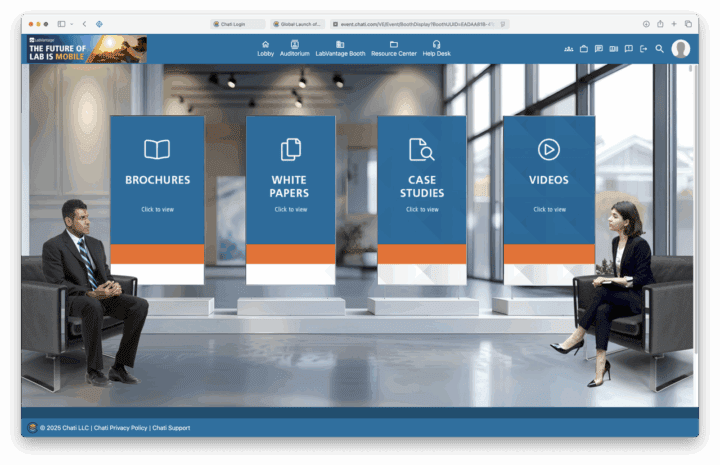Open the Brochures banner
Screen dimensions: 720x465
click(157, 180)
